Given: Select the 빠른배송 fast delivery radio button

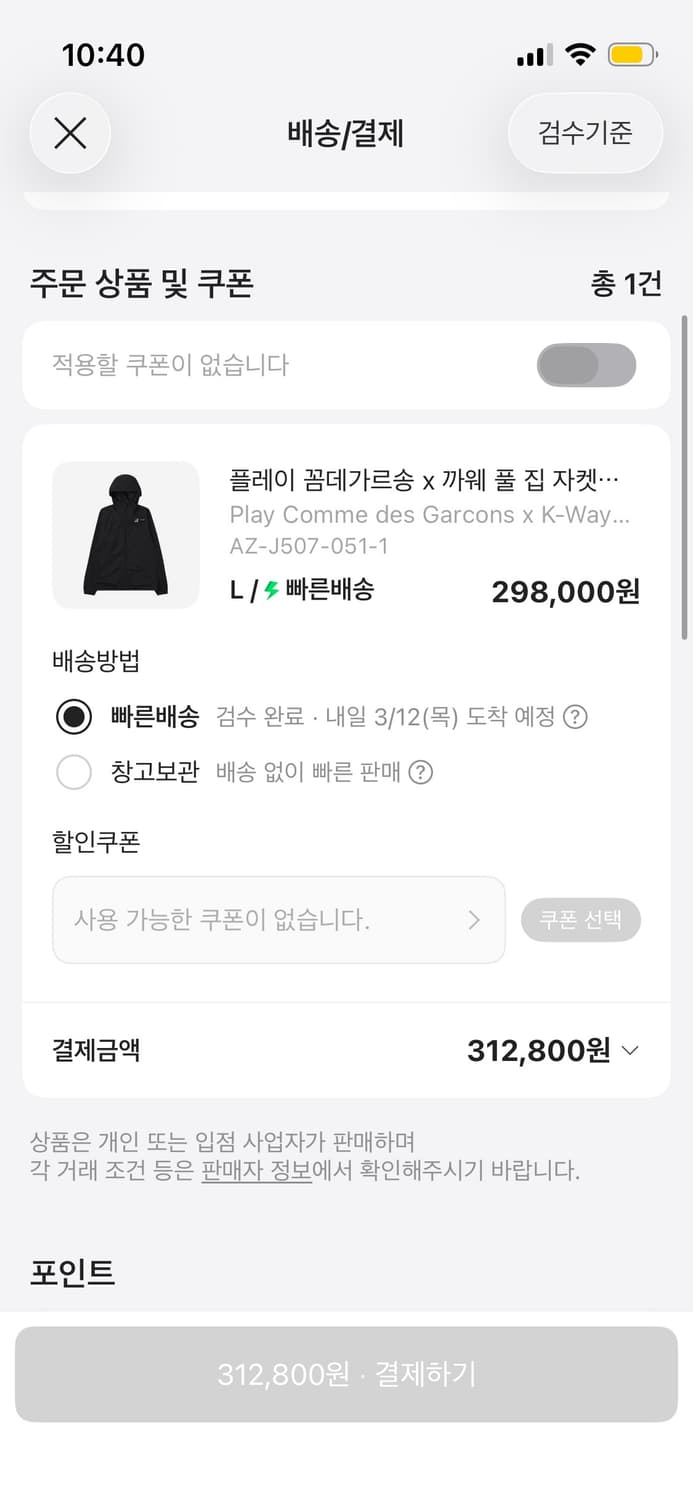Looking at the screenshot, I should [74, 717].
